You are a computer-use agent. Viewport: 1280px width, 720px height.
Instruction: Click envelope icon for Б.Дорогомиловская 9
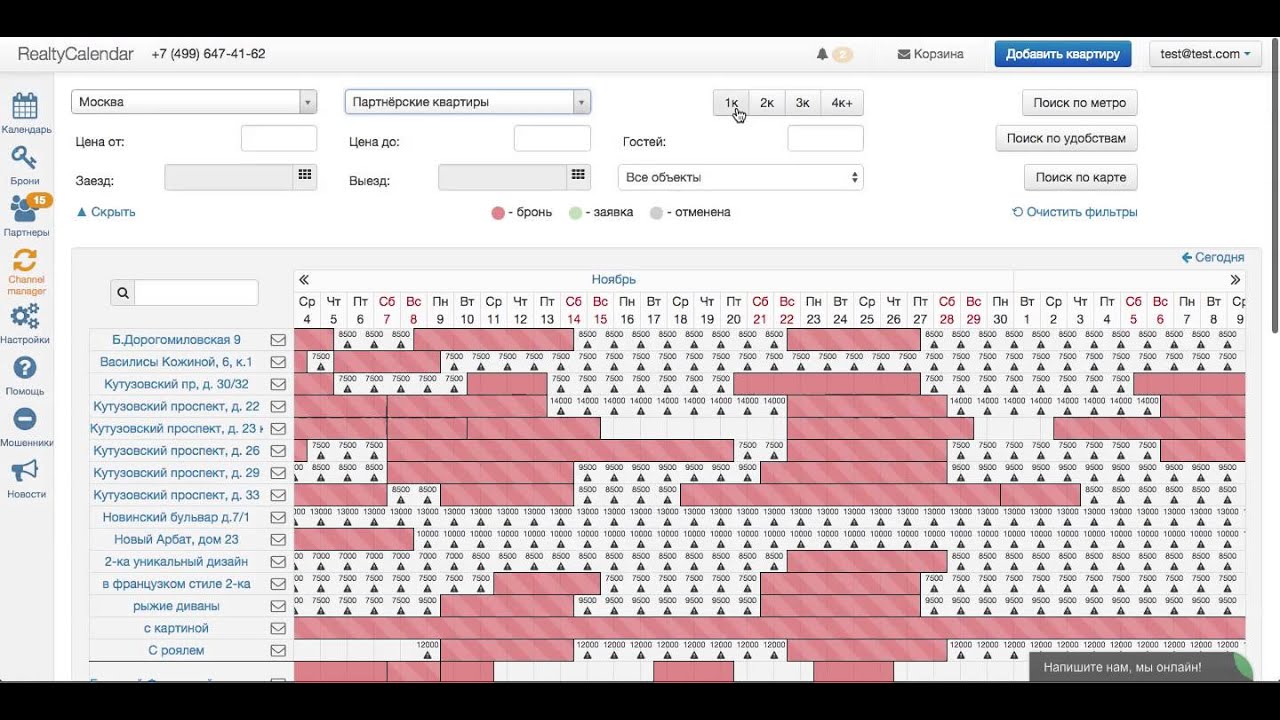click(278, 340)
